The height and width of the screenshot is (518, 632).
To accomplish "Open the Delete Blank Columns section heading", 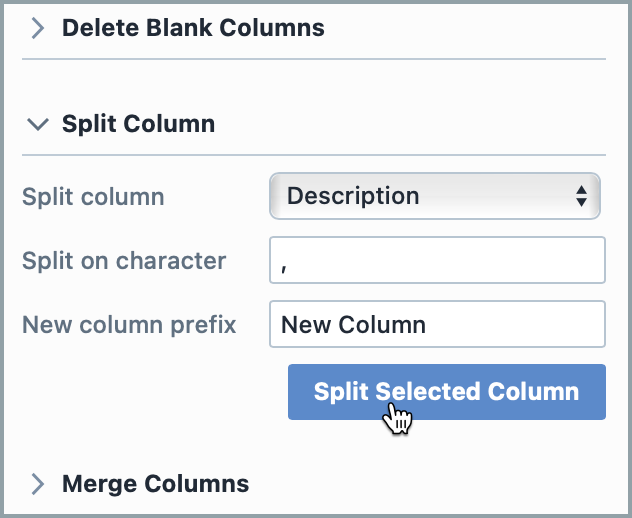I will click(x=193, y=28).
